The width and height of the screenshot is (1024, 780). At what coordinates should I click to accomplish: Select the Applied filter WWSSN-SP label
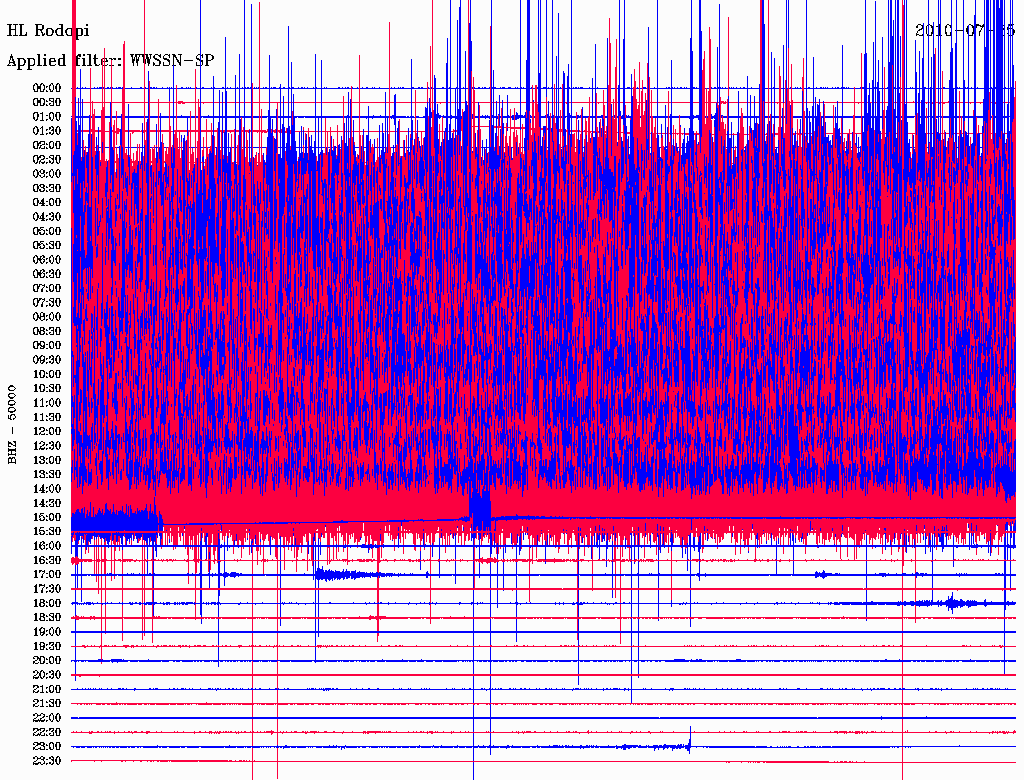110,60
